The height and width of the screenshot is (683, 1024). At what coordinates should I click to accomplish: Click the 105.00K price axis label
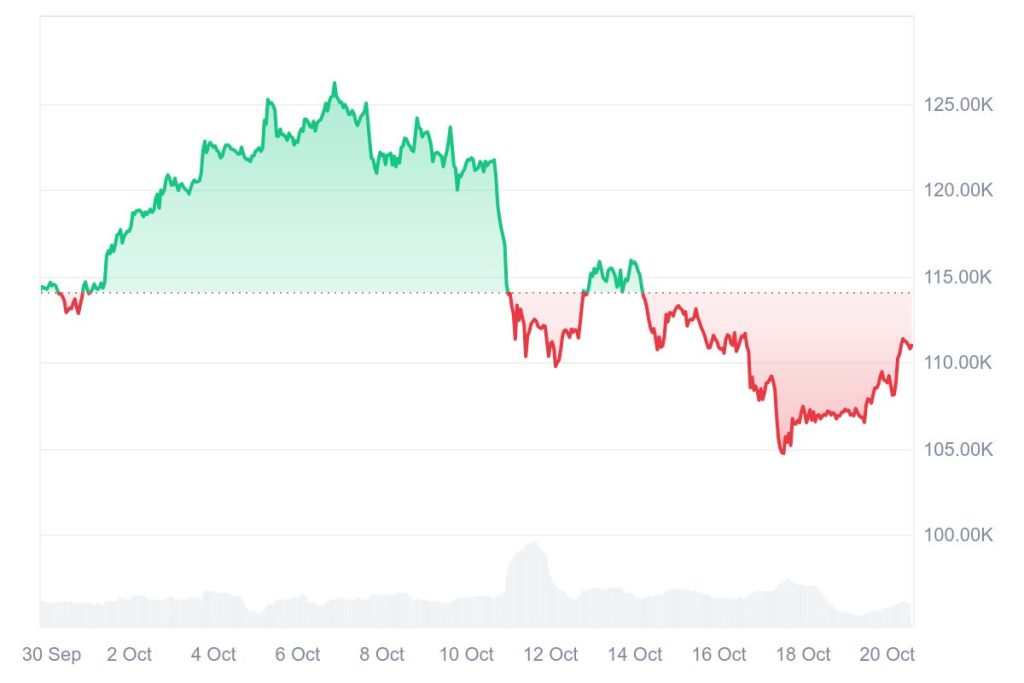click(959, 450)
